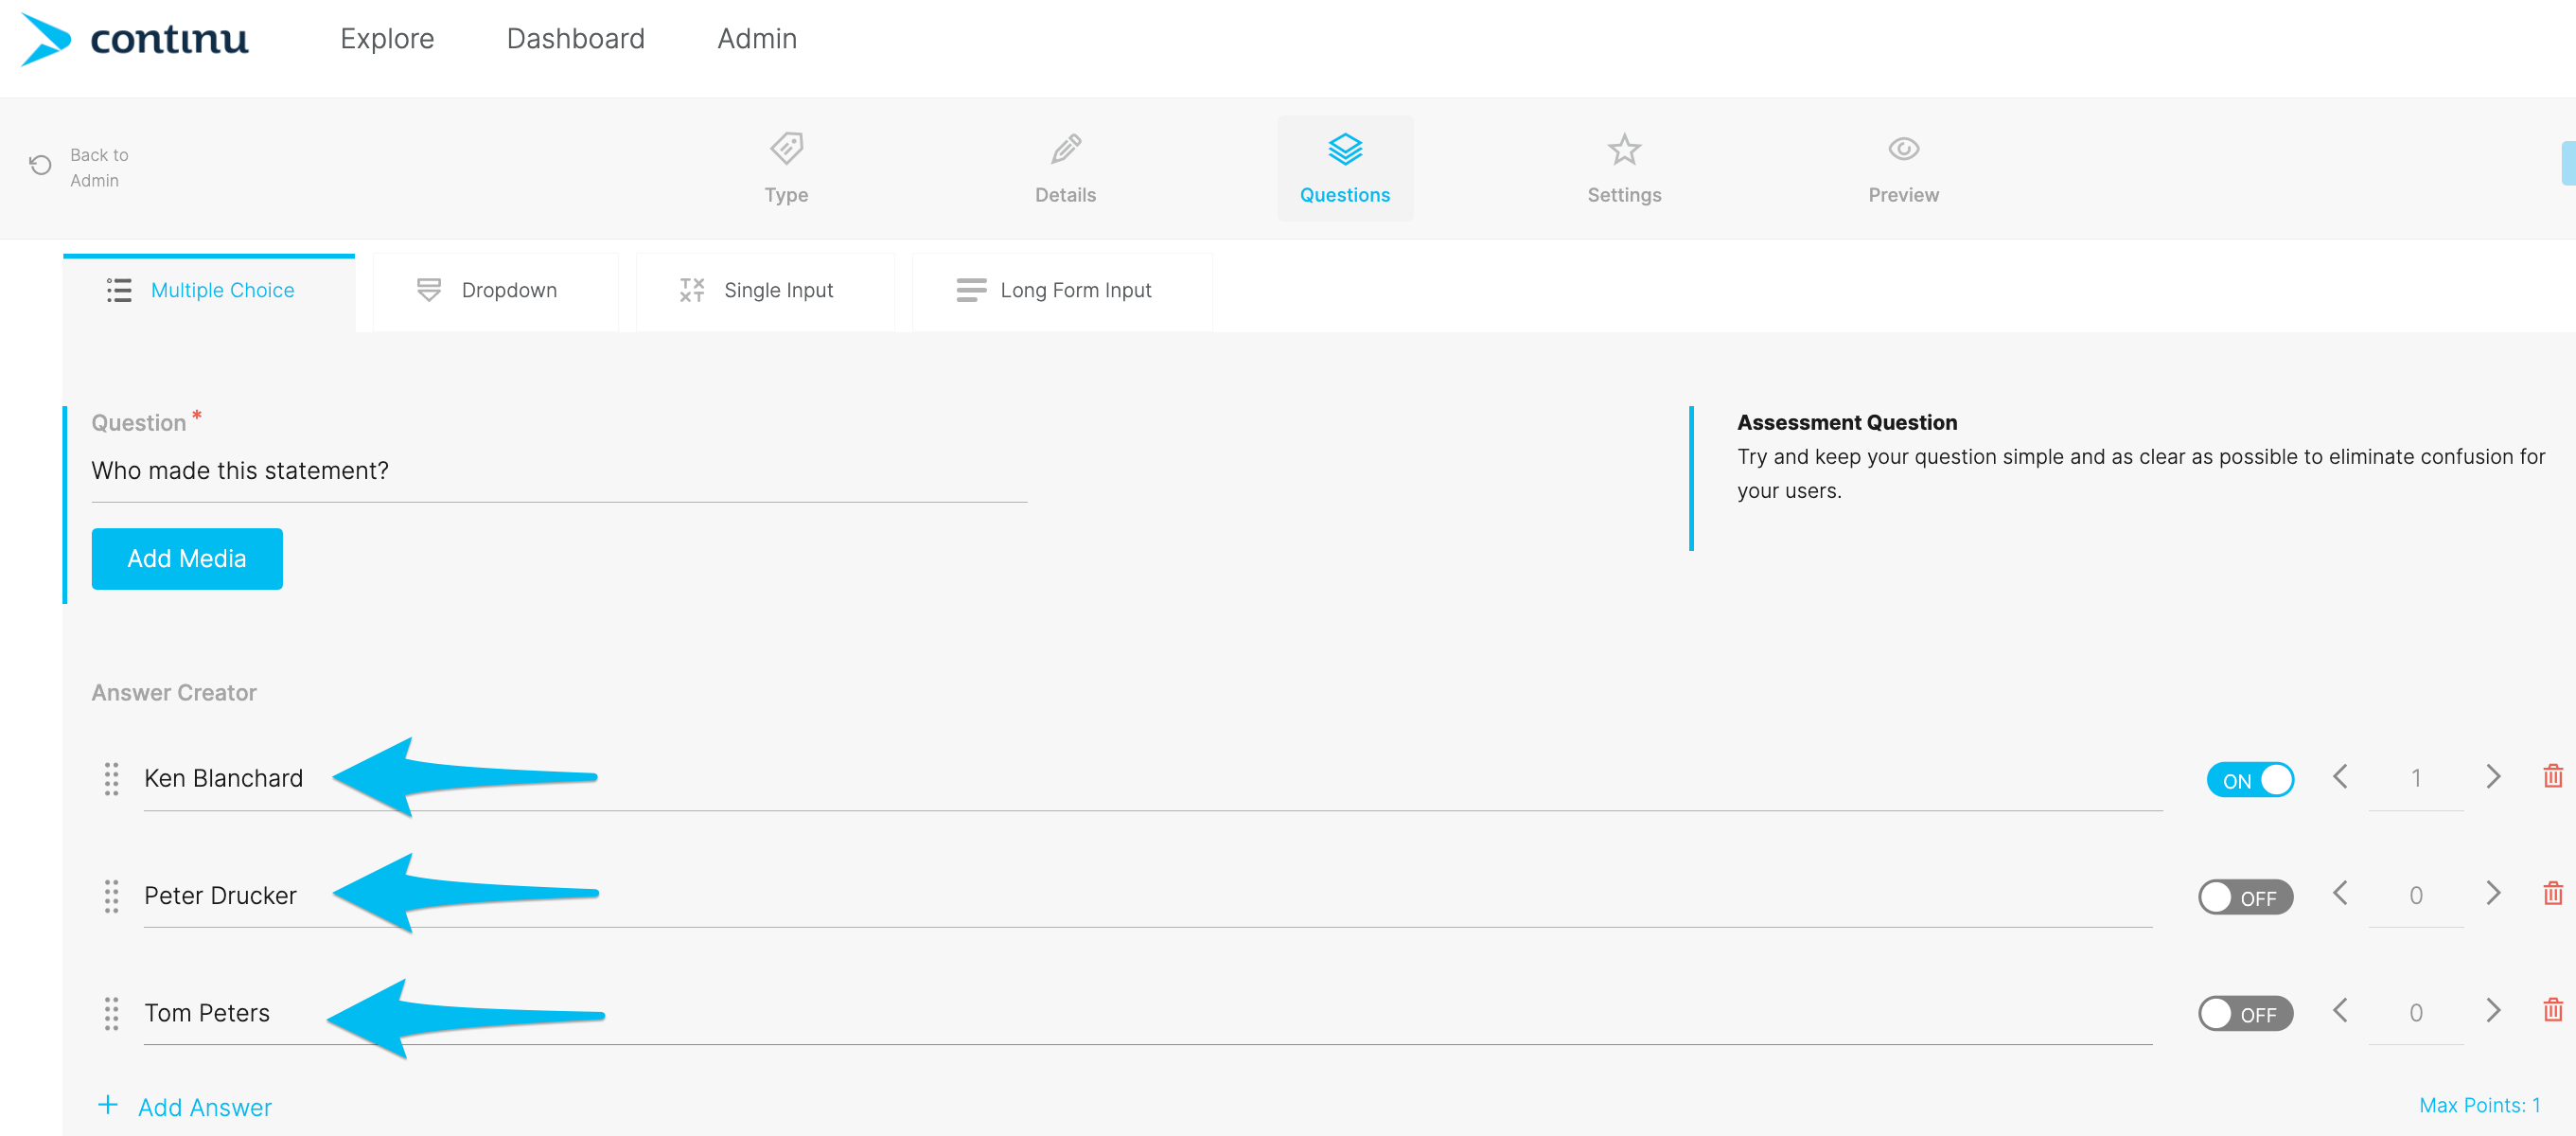This screenshot has height=1136, width=2576.
Task: Go to the Settings step
Action: 1624,168
